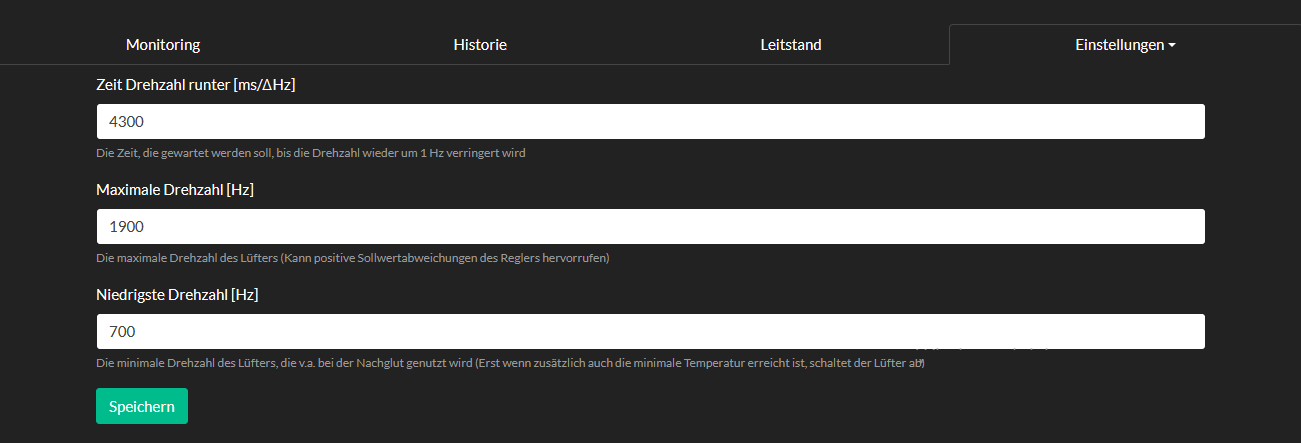The height and width of the screenshot is (443, 1301).
Task: Go to the Leitstand tab
Action: (791, 45)
